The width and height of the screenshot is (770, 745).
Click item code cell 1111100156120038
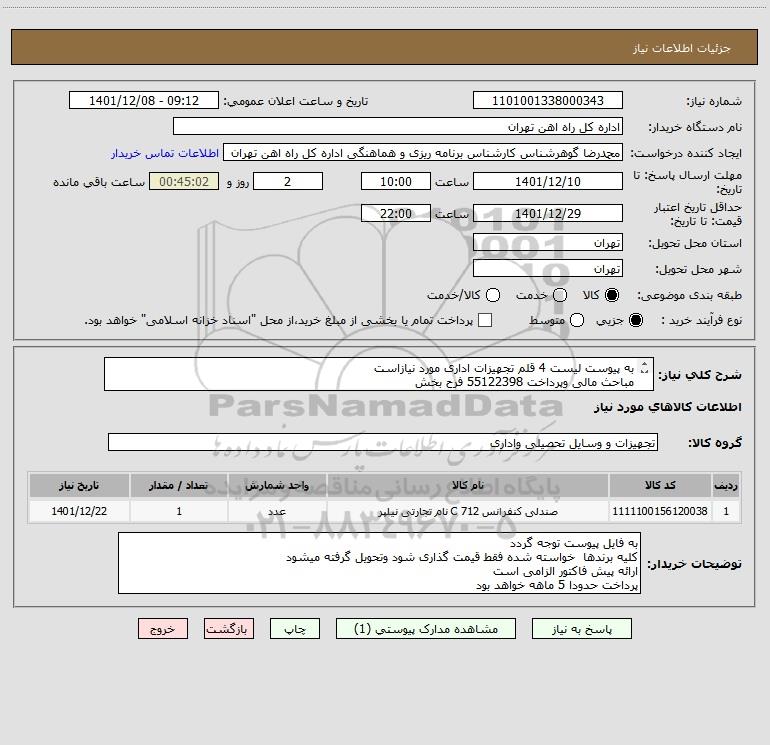tap(660, 511)
